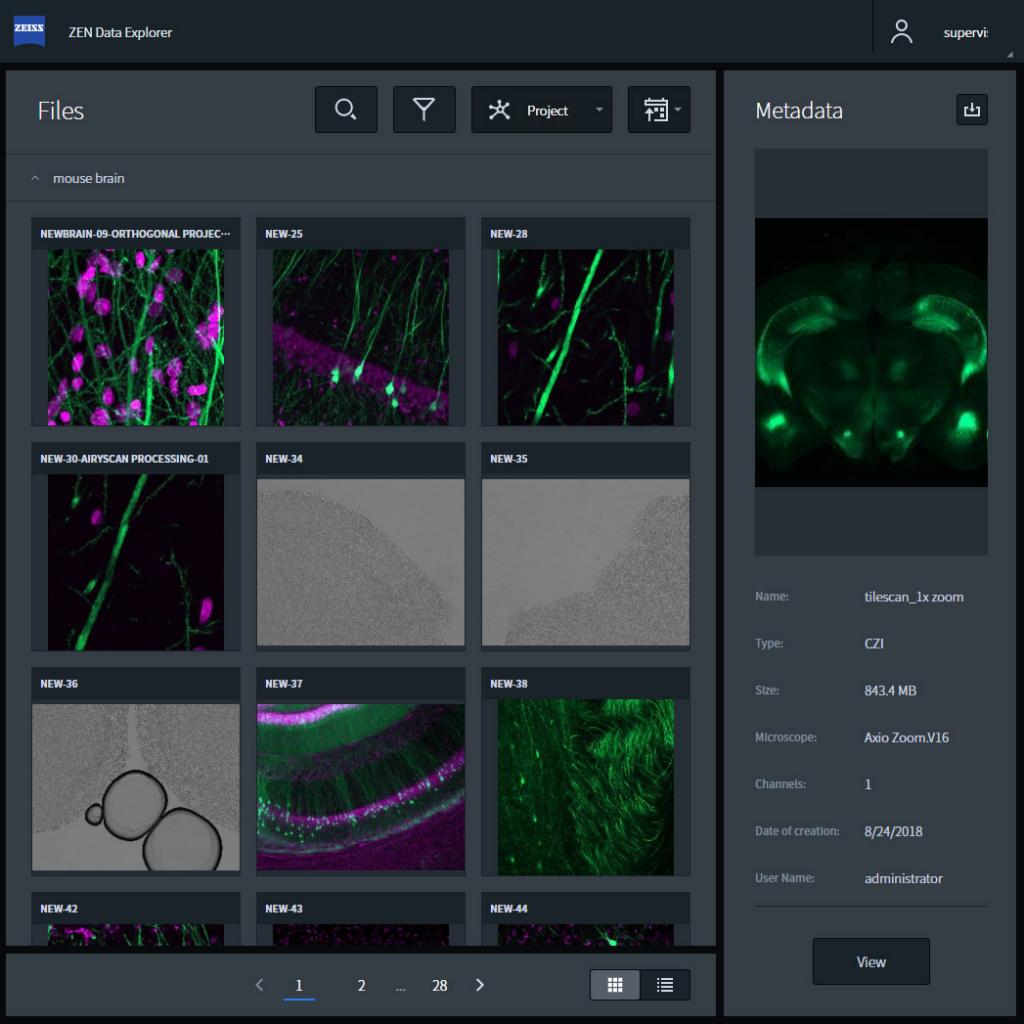
Task: Open the Project grouping dropdown
Action: coord(597,109)
